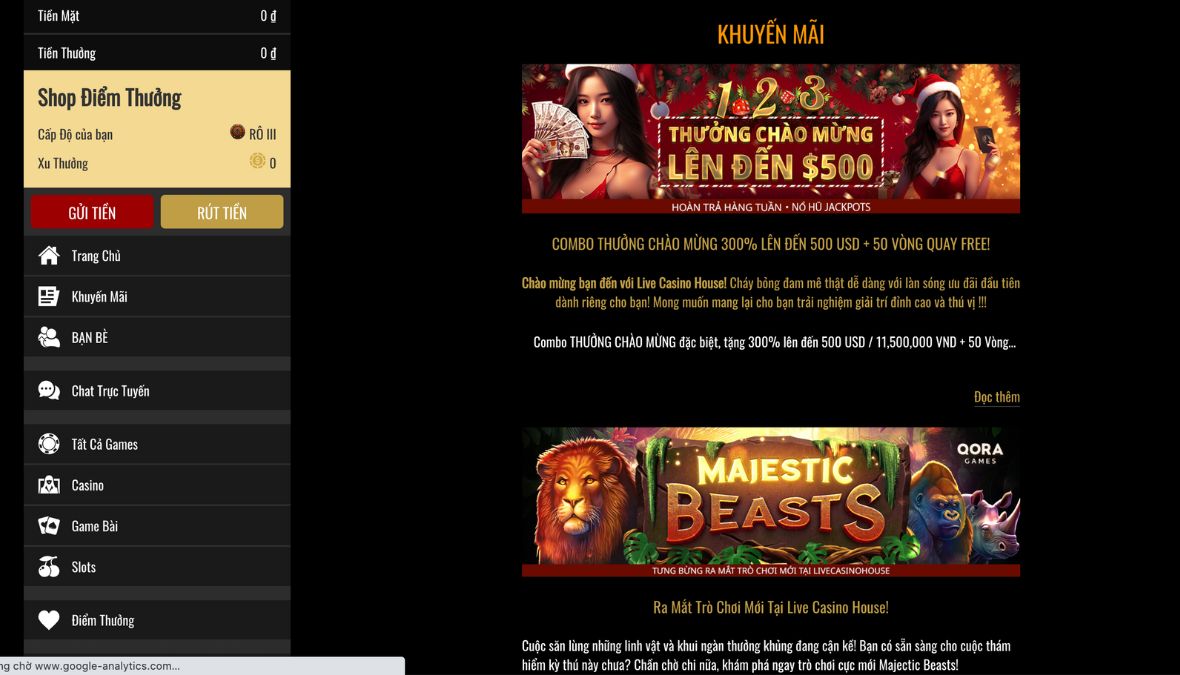Open BẠN BÈ via the friends icon
The height and width of the screenshot is (675, 1180).
pyautogui.click(x=48, y=336)
